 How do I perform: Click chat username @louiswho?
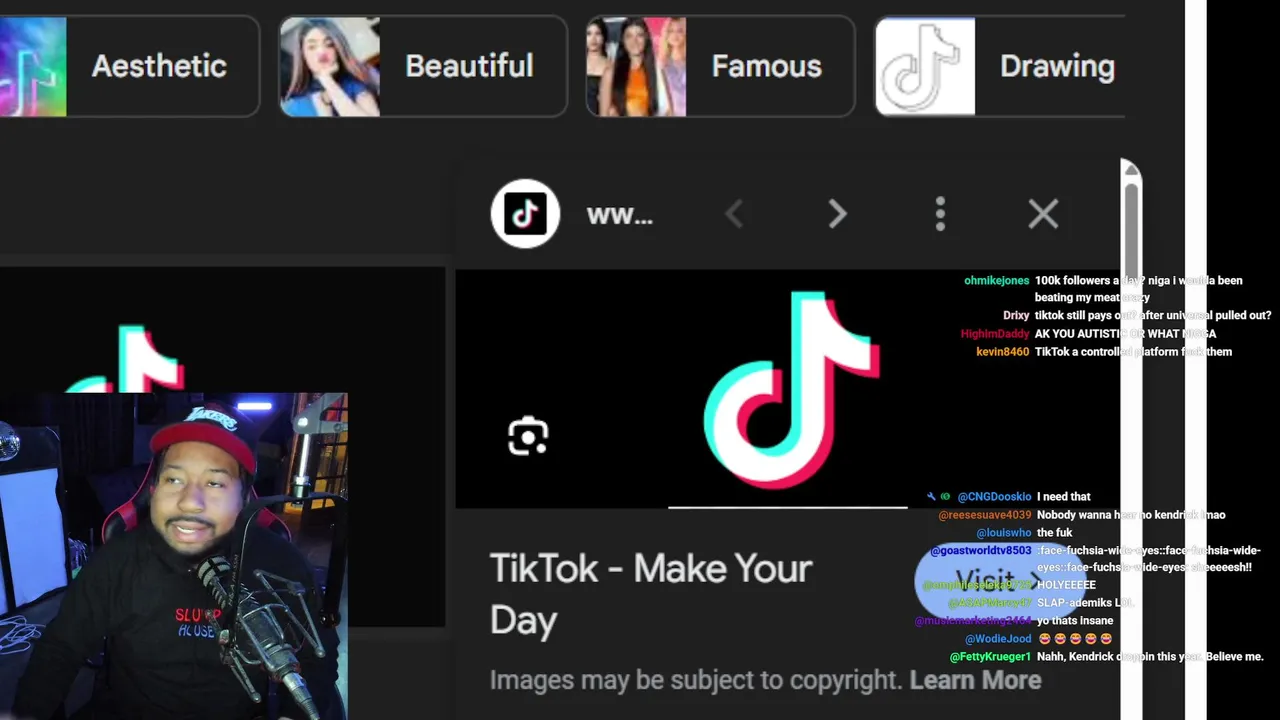[x=1003, y=533]
